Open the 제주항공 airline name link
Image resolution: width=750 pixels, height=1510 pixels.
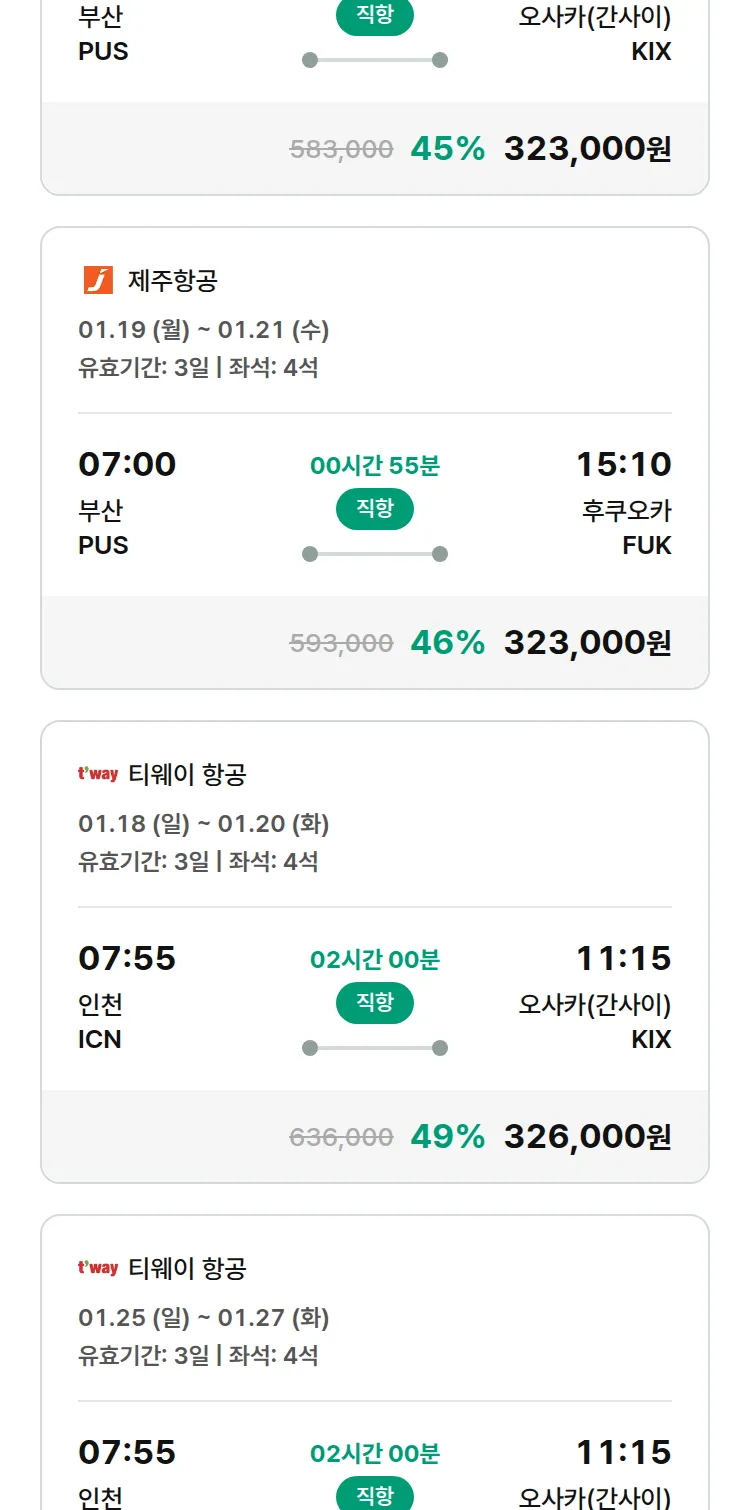pos(172,281)
